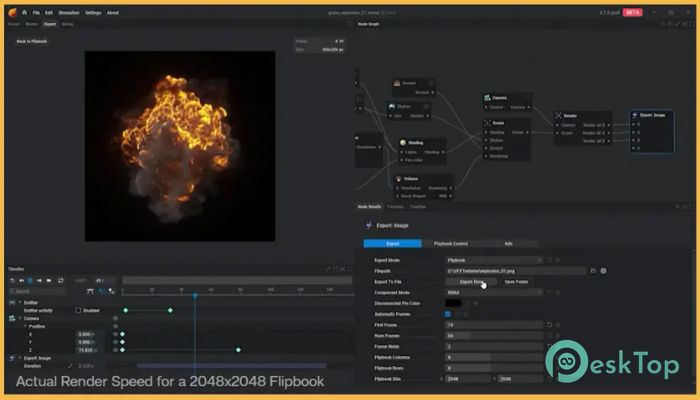The width and height of the screenshot is (700, 400).
Task: Toggle the Automatic Frames checkbox
Action: tap(448, 314)
